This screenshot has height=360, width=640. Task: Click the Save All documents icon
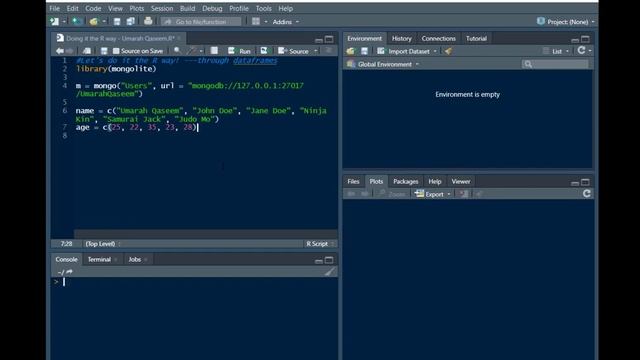[131, 22]
